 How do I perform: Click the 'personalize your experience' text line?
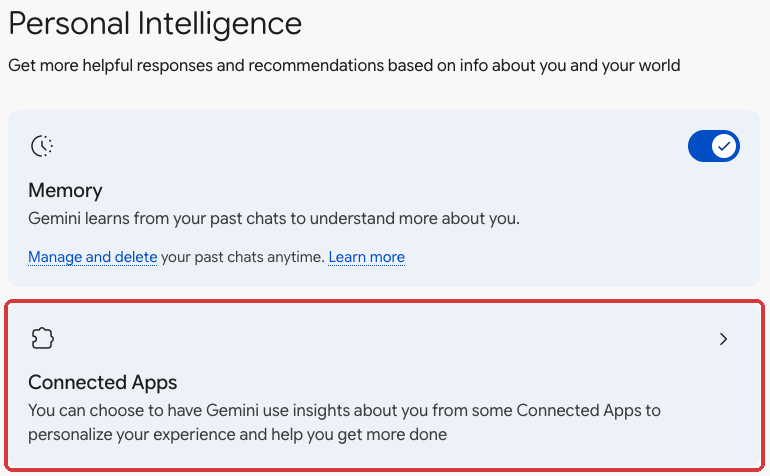pos(237,435)
